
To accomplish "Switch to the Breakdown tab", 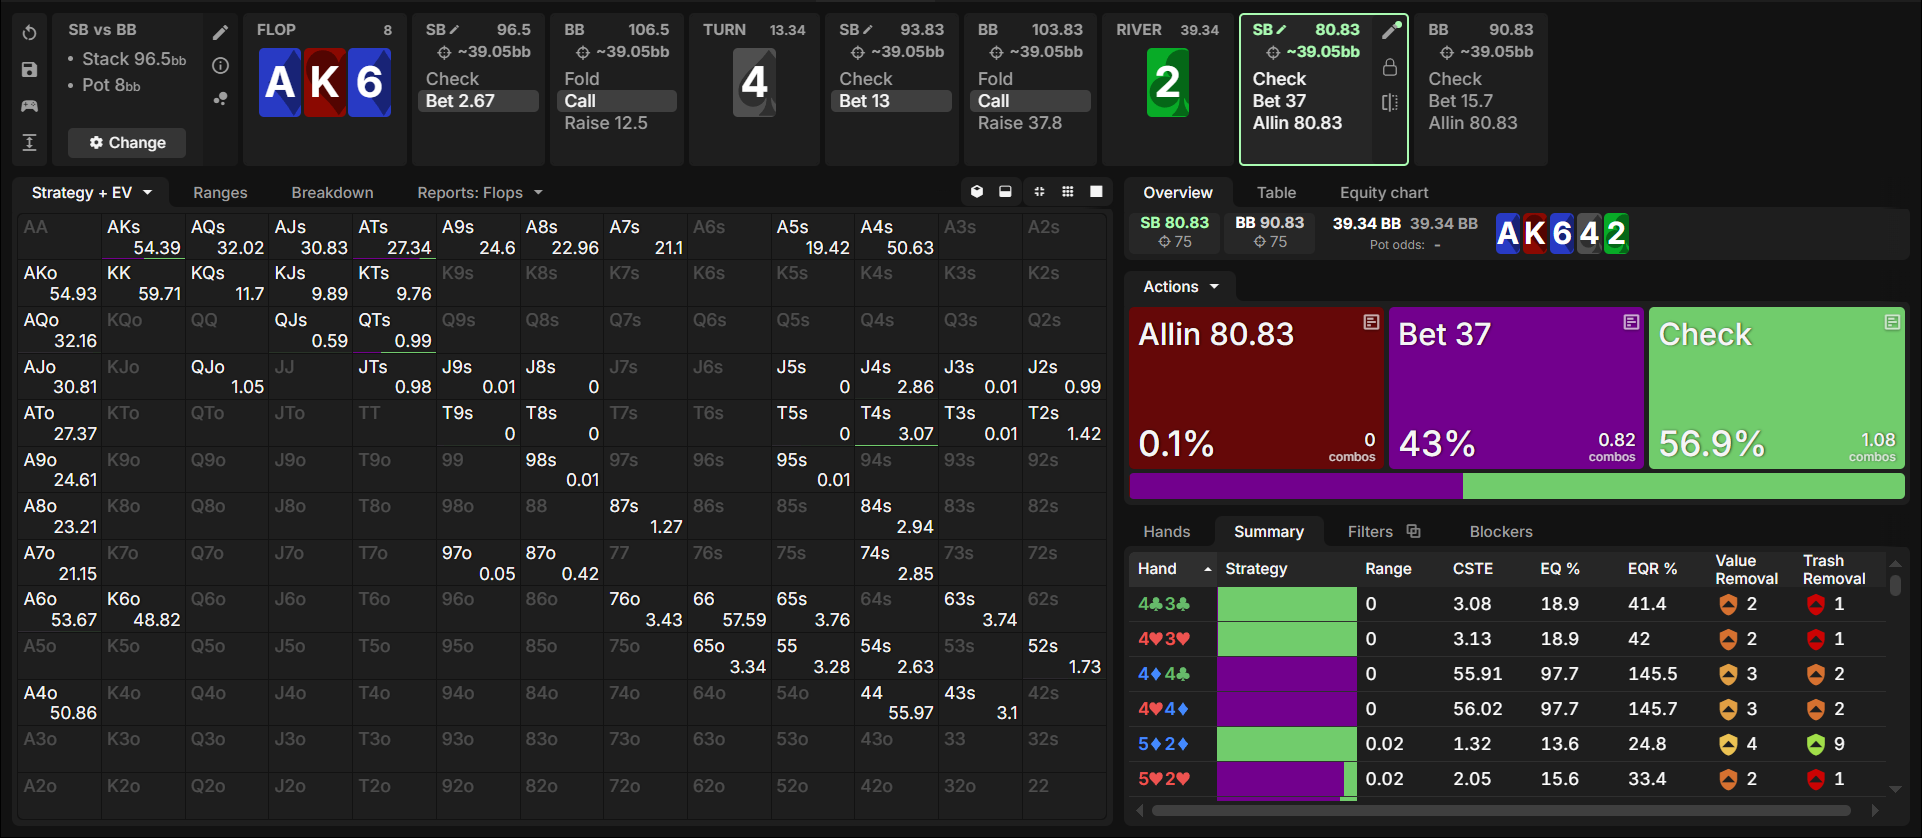I will tap(332, 192).
